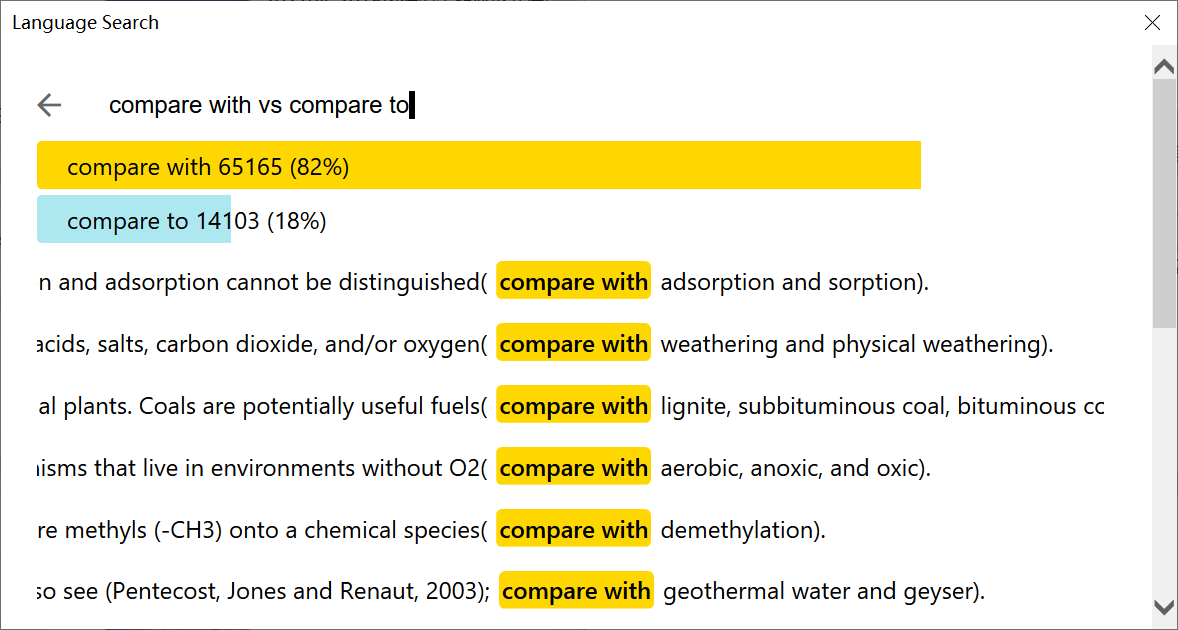The height and width of the screenshot is (630, 1178).
Task: Click the vertical scrollbar thumb
Action: 1164,200
